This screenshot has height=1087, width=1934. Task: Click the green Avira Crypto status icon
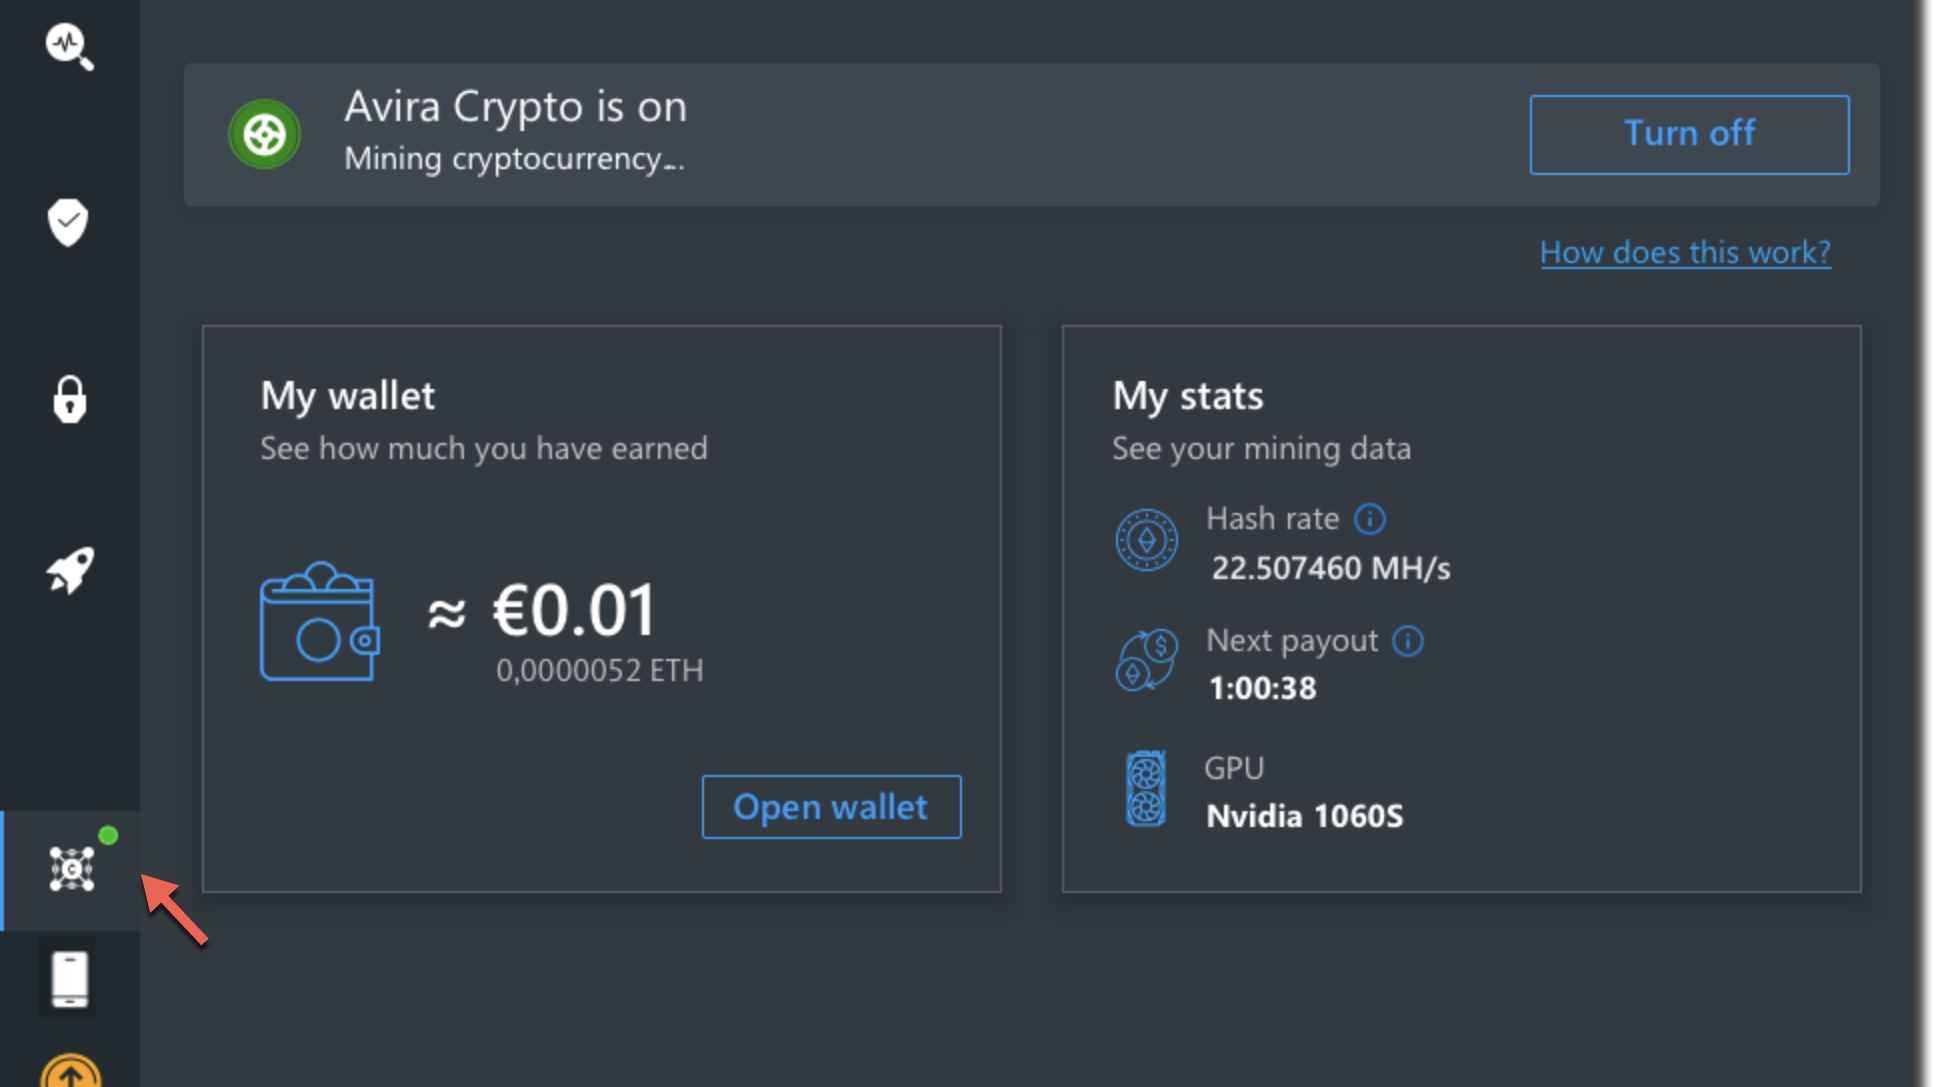(264, 134)
